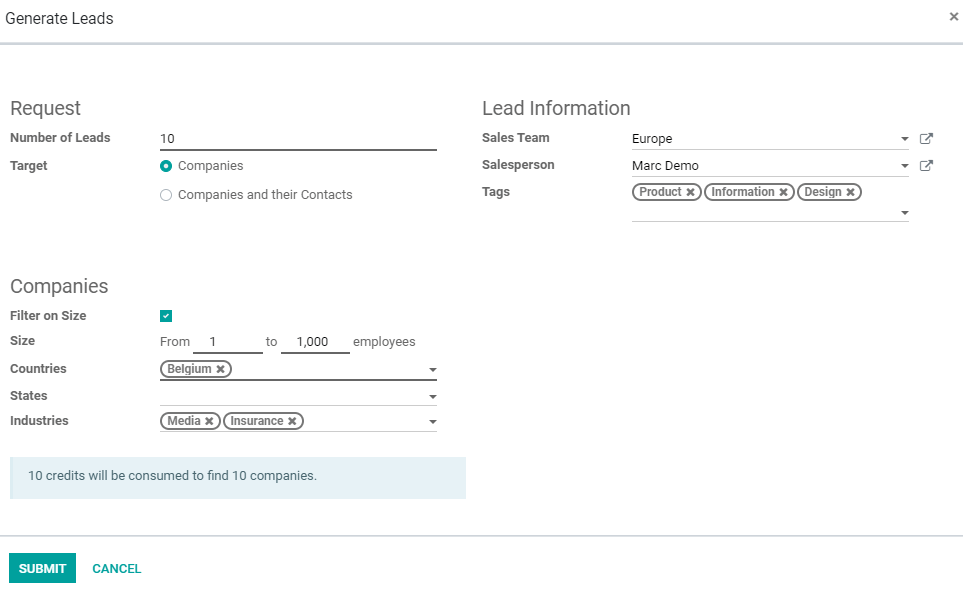This screenshot has height=599, width=963.
Task: Click the maximum employees size field
Action: [315, 342]
